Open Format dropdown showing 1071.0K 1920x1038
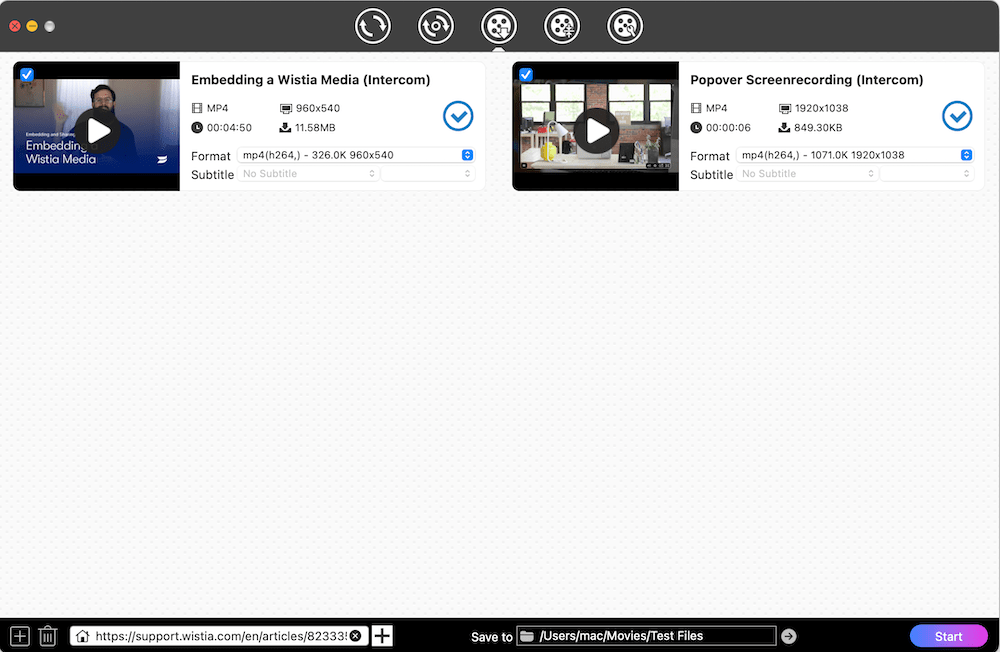 click(855, 155)
